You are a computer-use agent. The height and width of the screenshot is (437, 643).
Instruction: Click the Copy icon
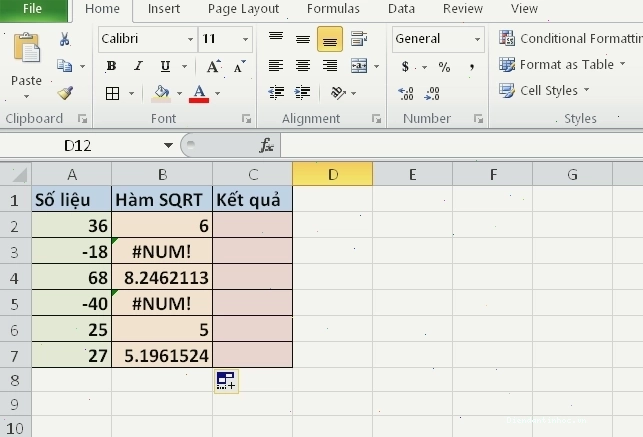(64, 66)
